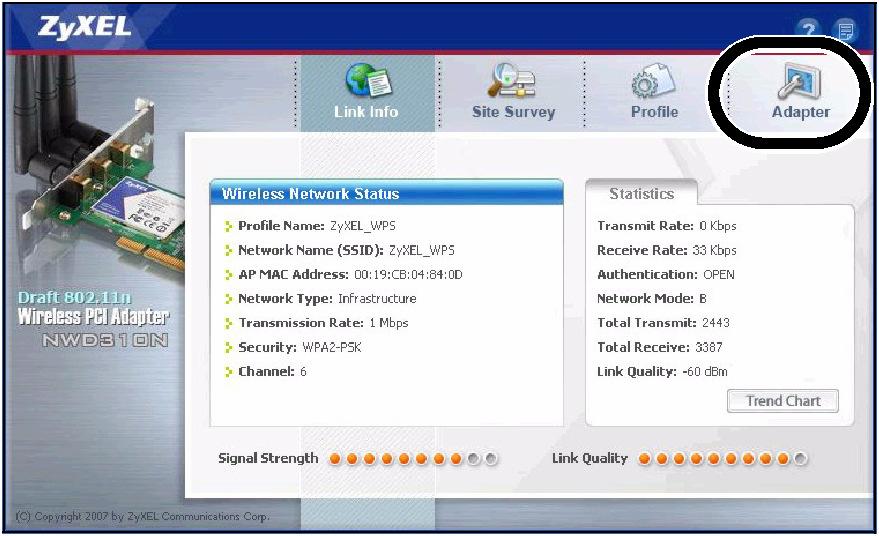Image resolution: width=879 pixels, height=536 pixels.
Task: Switch to the Link Info tab label
Action: 366,112
